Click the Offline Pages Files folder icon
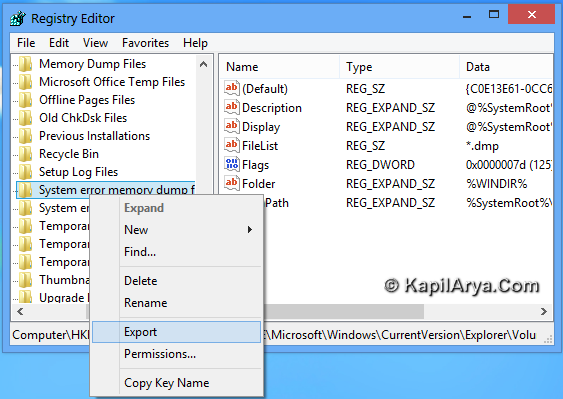This screenshot has height=399, width=563. [26, 100]
